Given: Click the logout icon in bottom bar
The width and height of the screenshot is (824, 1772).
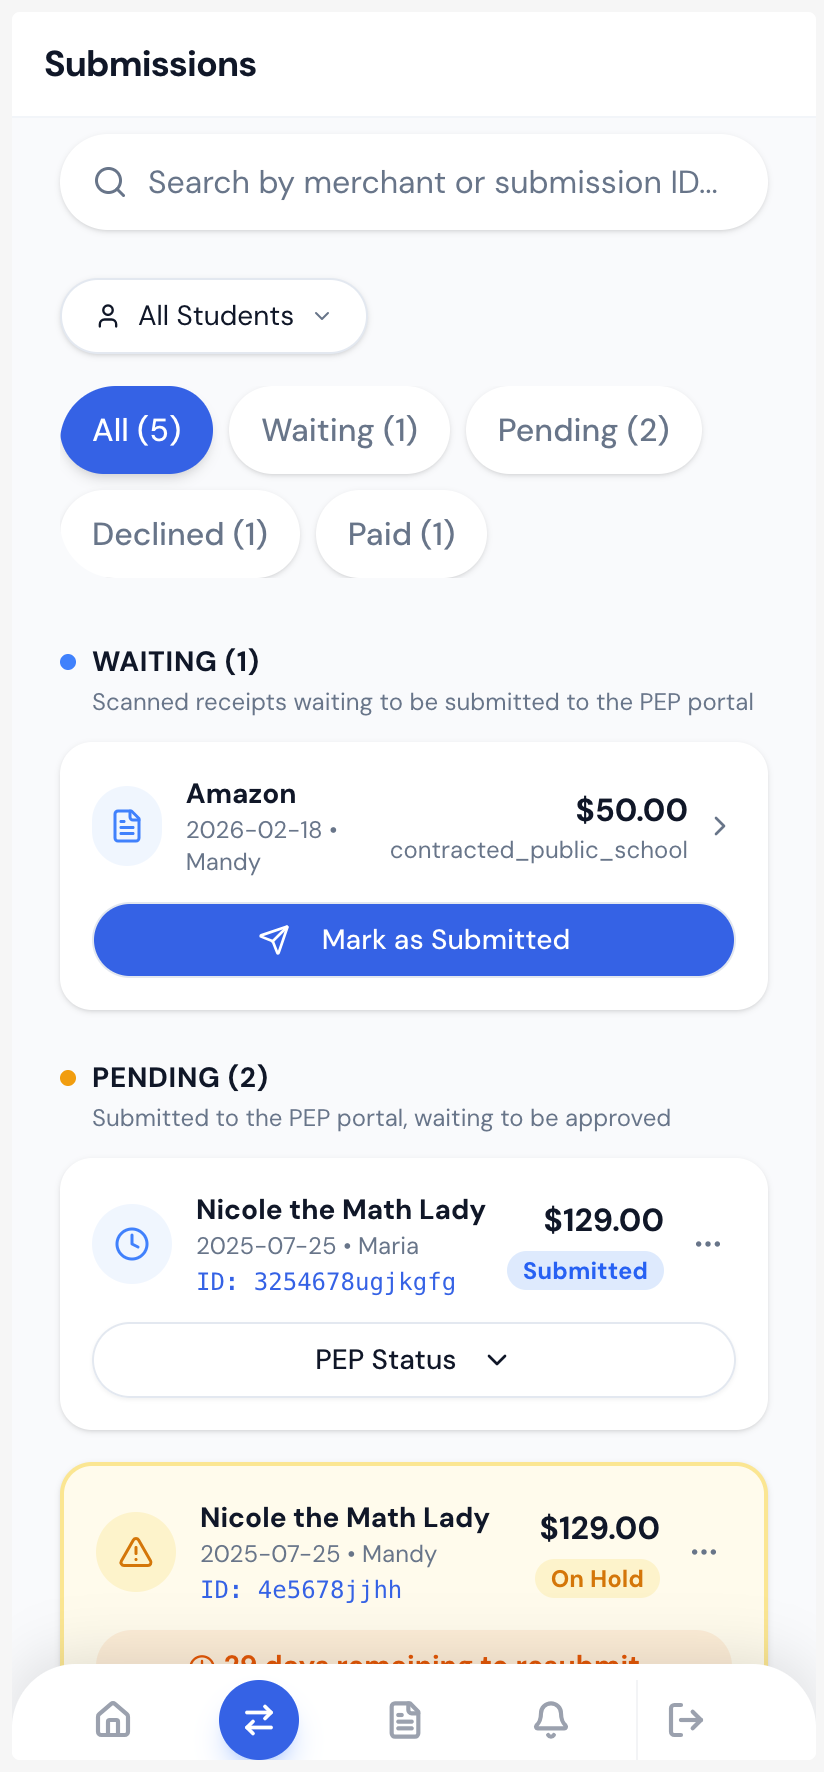Looking at the screenshot, I should [x=686, y=1720].
